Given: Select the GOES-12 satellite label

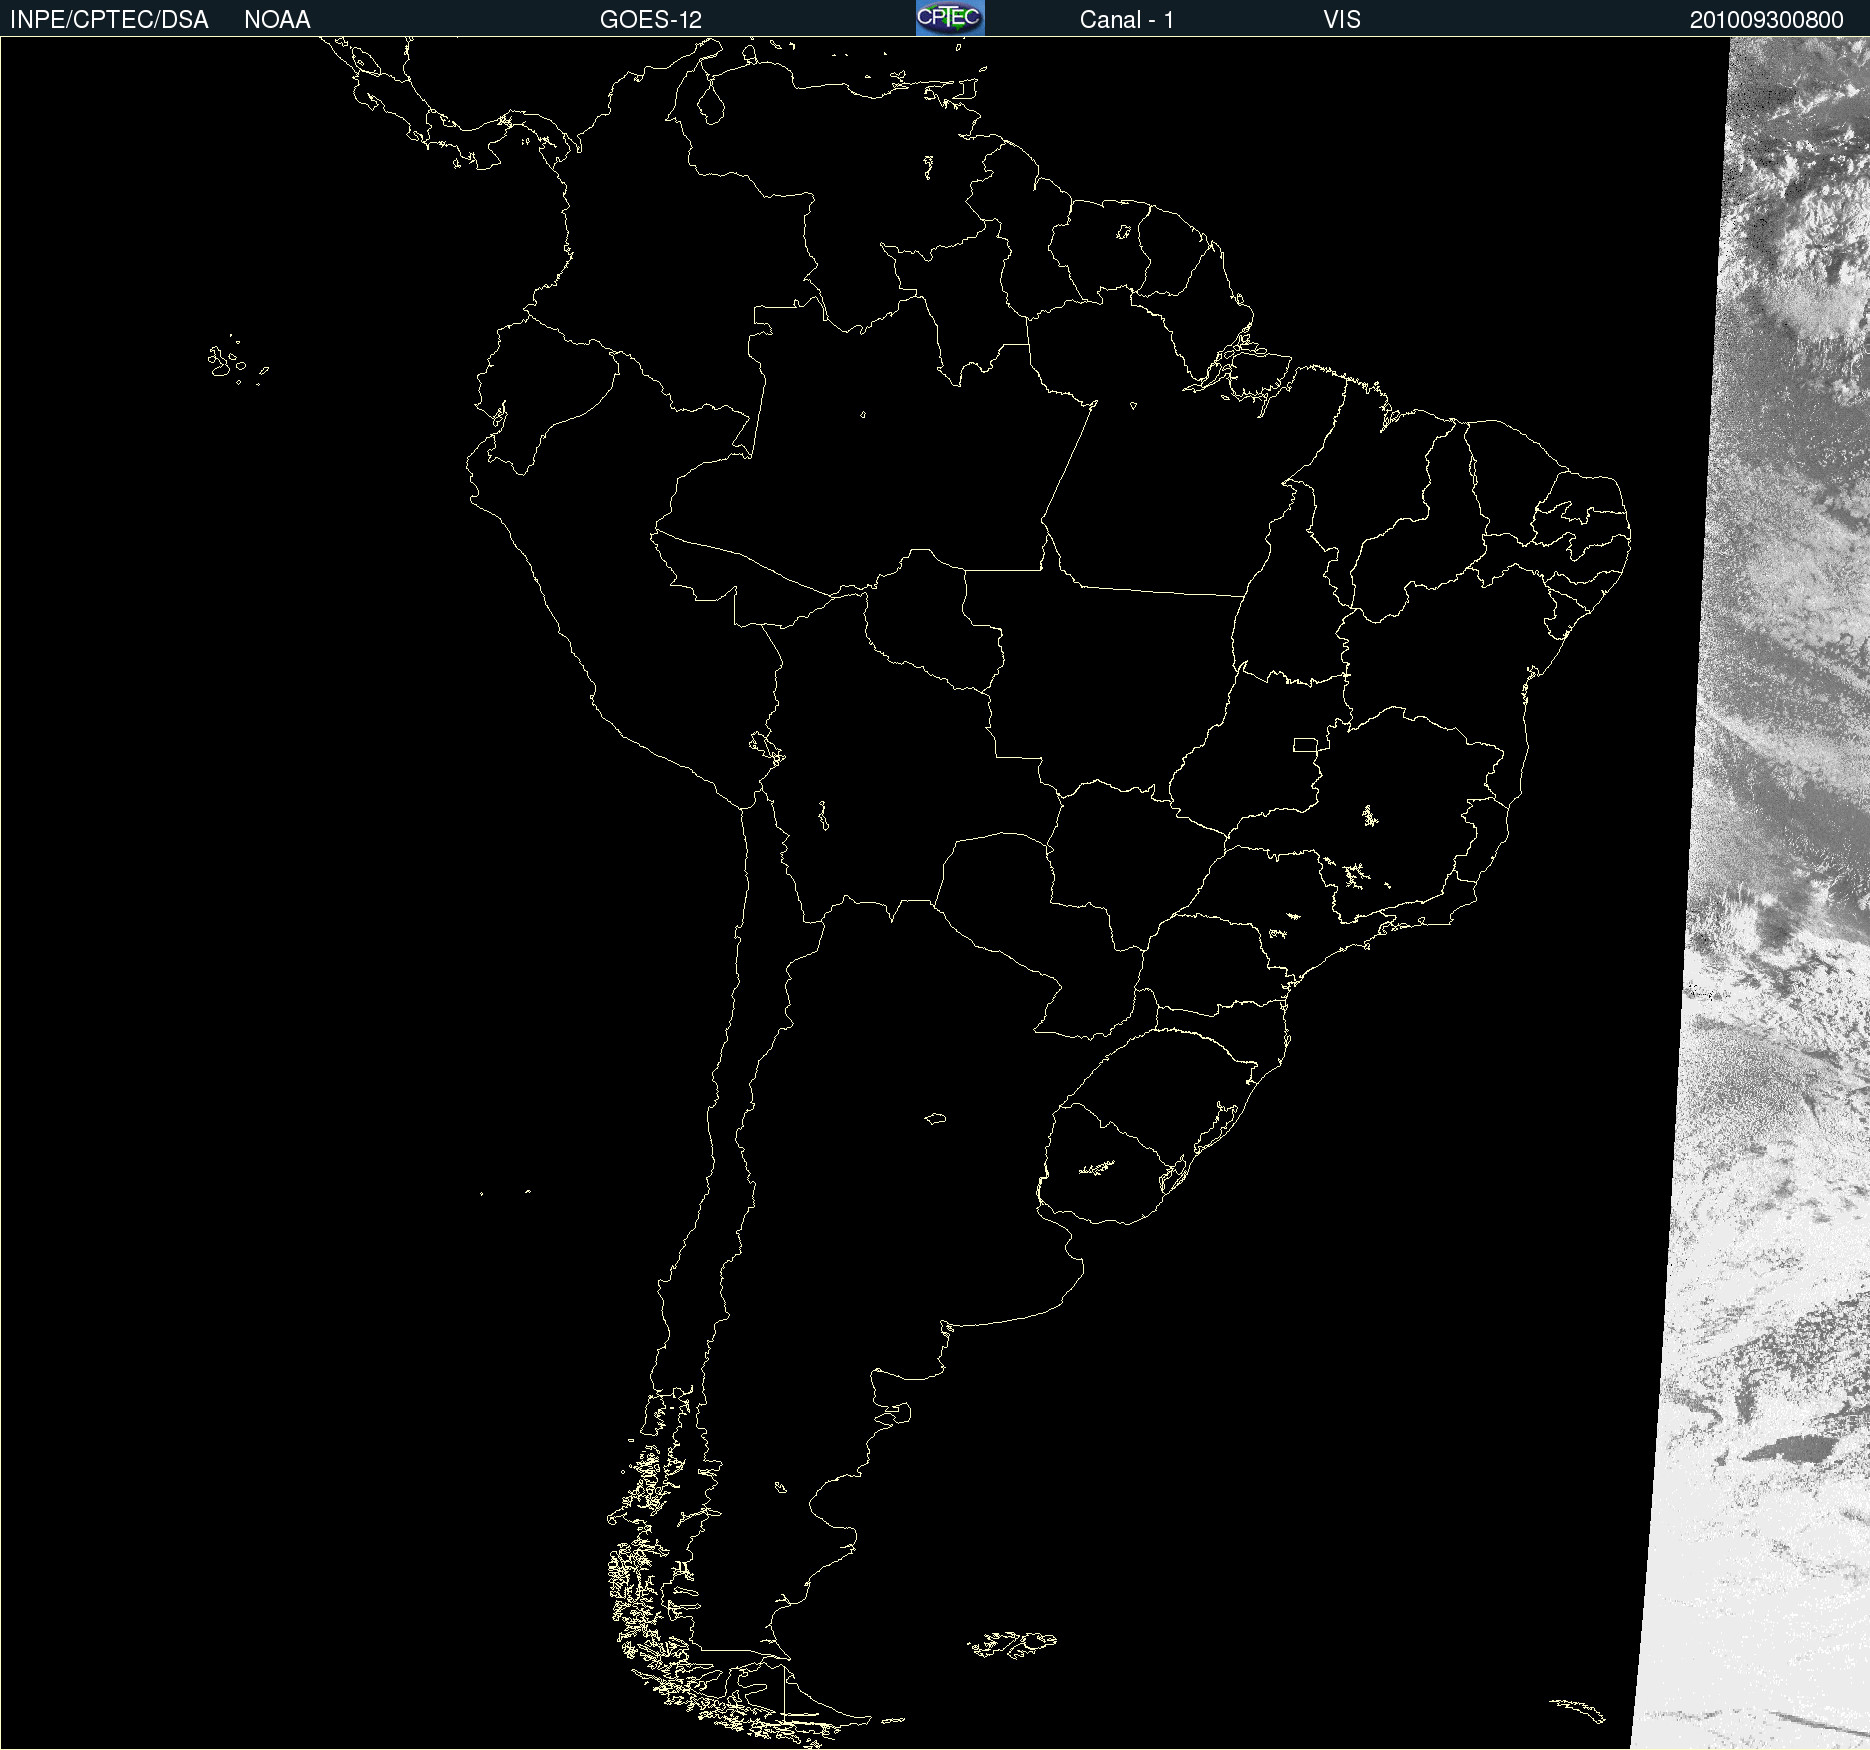Looking at the screenshot, I should (651, 20).
